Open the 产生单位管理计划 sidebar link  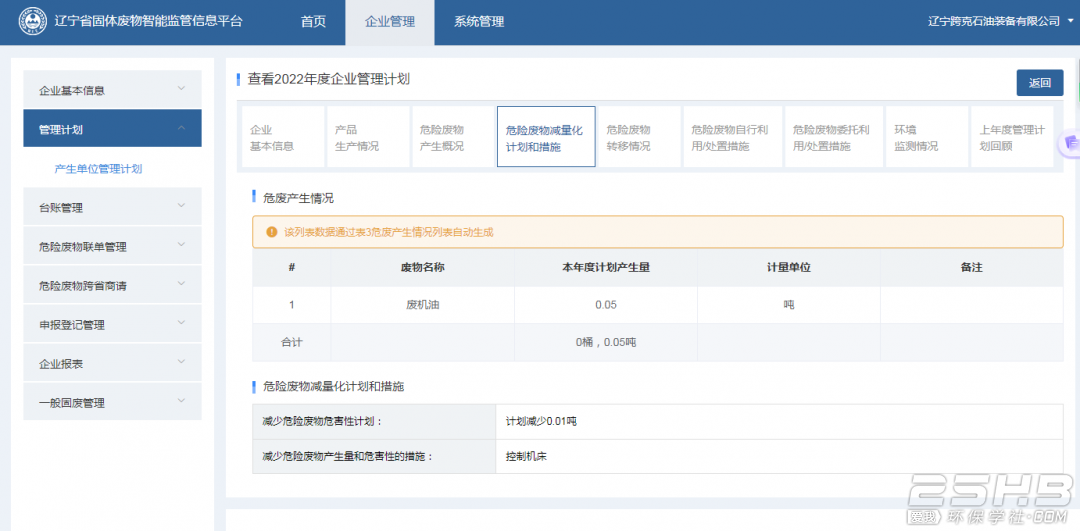point(98,169)
